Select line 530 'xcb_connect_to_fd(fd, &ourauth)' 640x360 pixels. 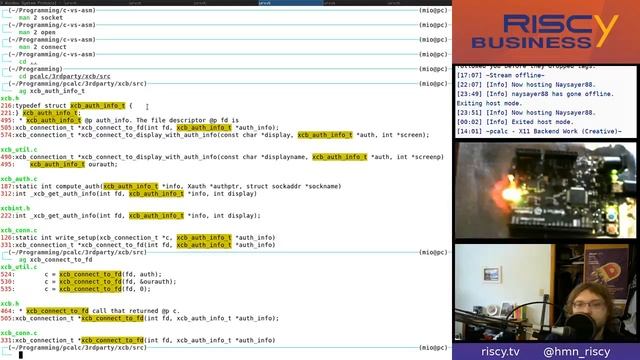[x=89, y=282]
